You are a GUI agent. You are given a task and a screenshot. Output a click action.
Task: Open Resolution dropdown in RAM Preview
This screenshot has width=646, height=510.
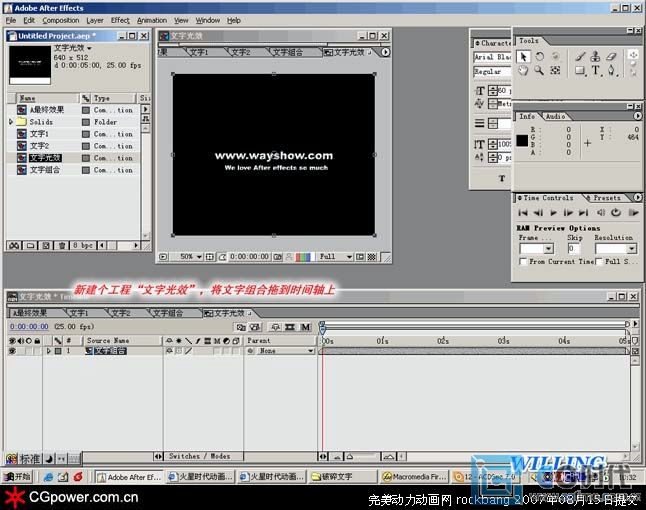[x=616, y=248]
